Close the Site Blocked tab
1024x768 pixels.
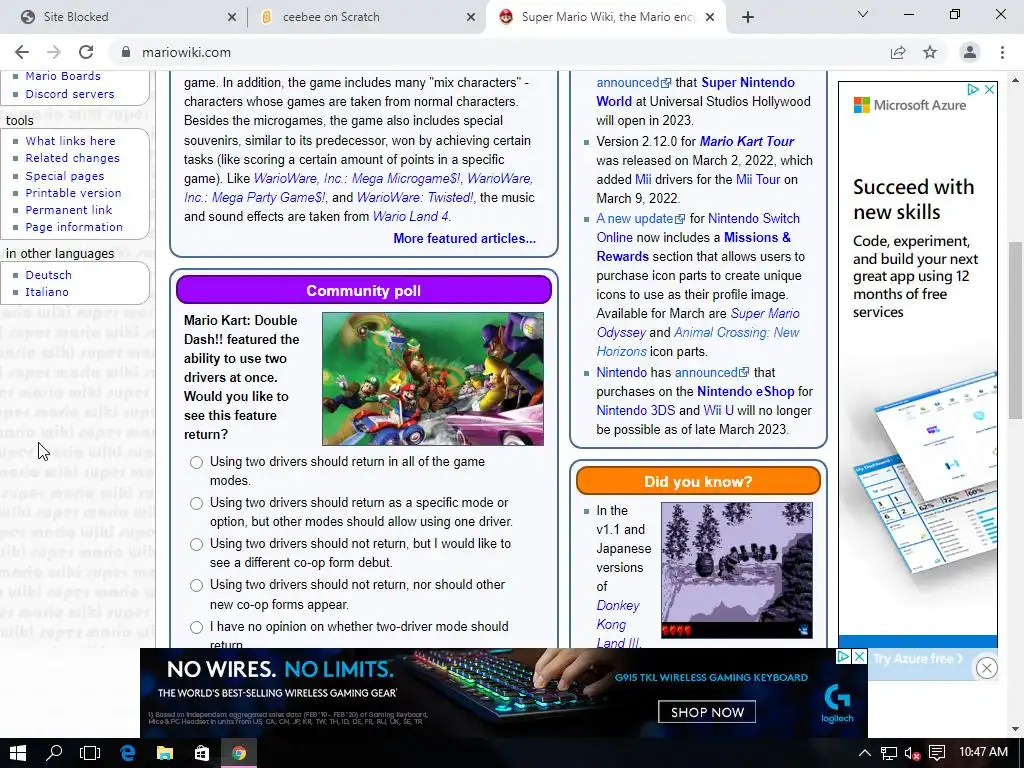[232, 17]
